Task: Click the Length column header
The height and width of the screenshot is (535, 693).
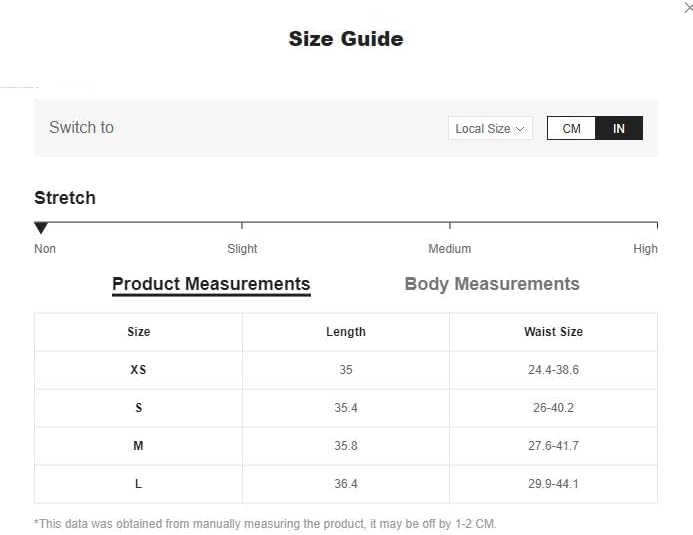Action: [346, 332]
